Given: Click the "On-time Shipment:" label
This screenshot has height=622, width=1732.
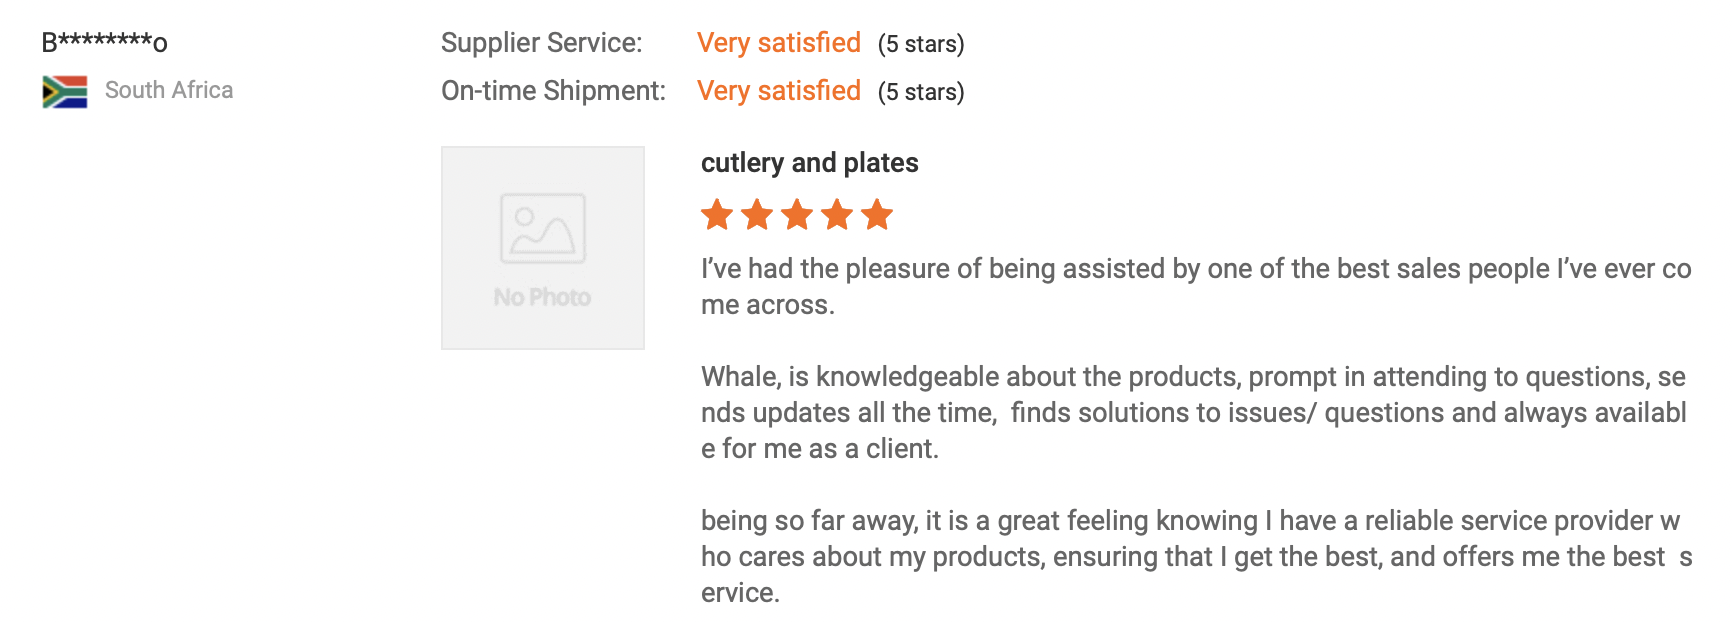Looking at the screenshot, I should (553, 91).
